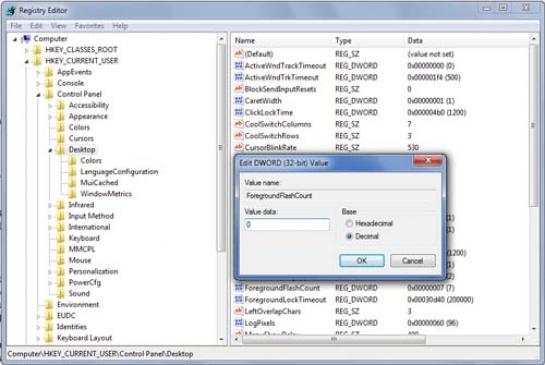The width and height of the screenshot is (545, 365).
Task: Open the Favorites menu
Action: click(89, 26)
